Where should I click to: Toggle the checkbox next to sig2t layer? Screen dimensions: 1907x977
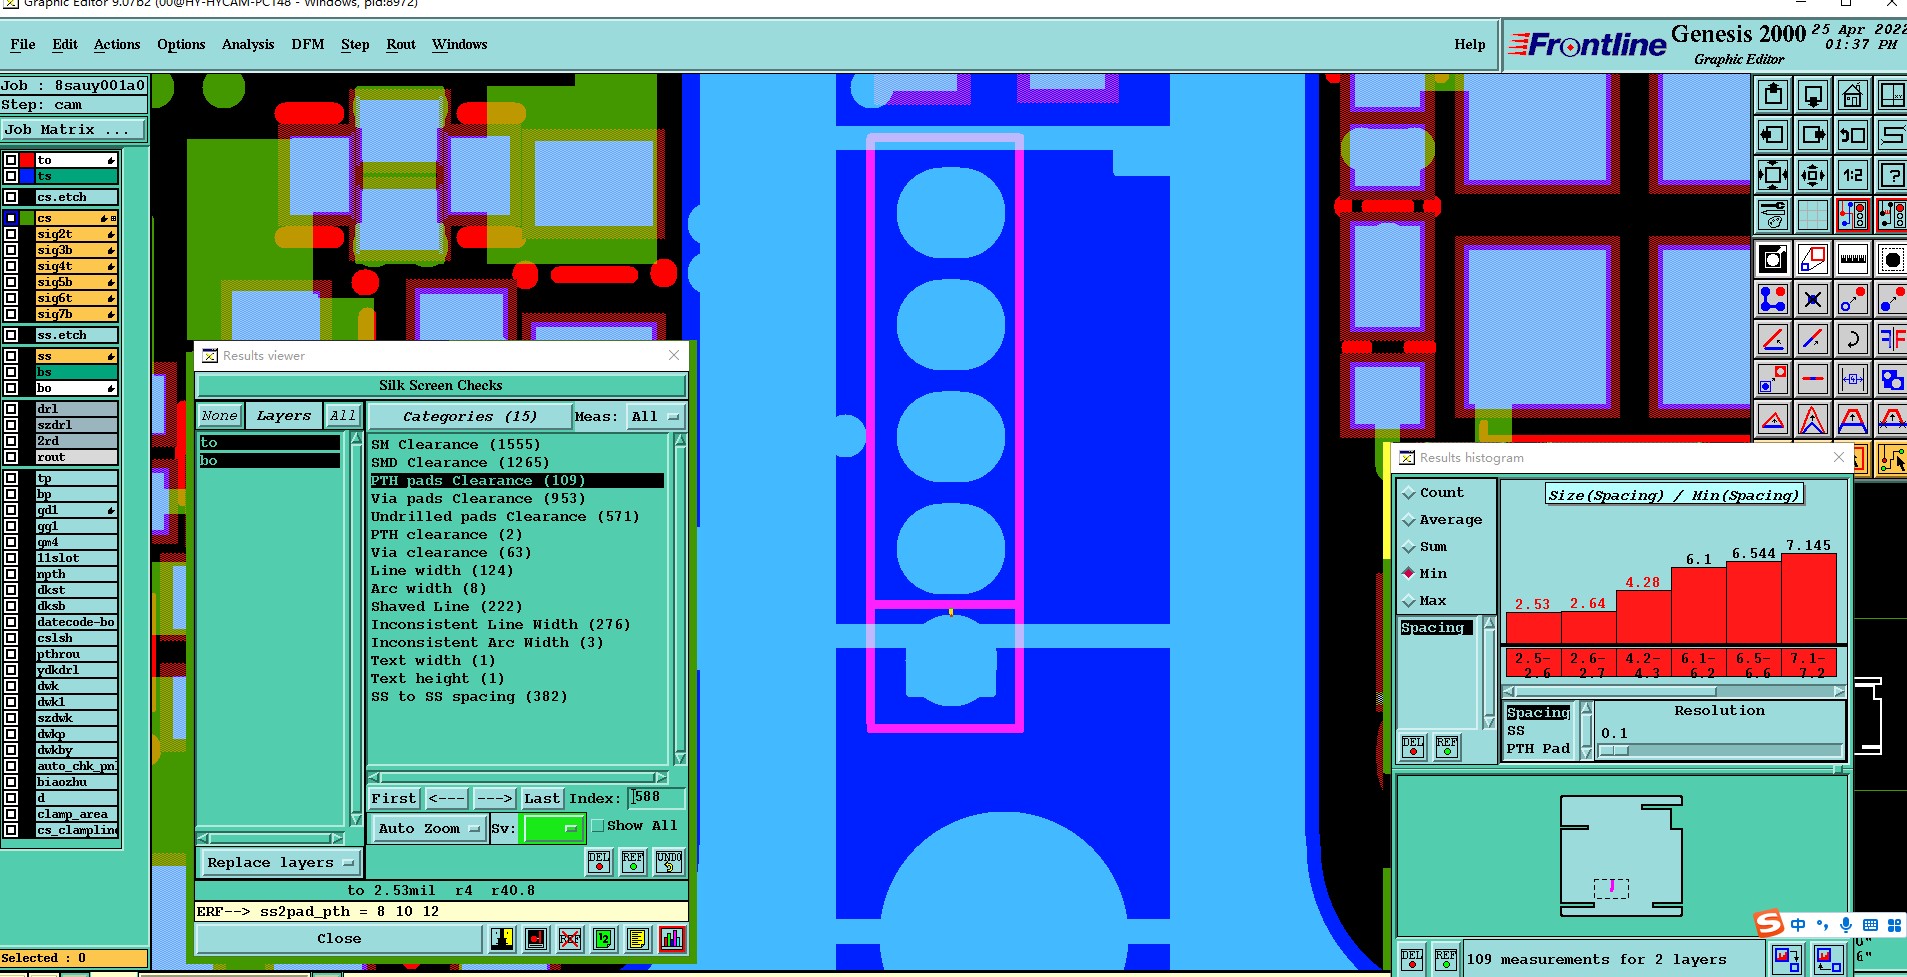(x=11, y=234)
